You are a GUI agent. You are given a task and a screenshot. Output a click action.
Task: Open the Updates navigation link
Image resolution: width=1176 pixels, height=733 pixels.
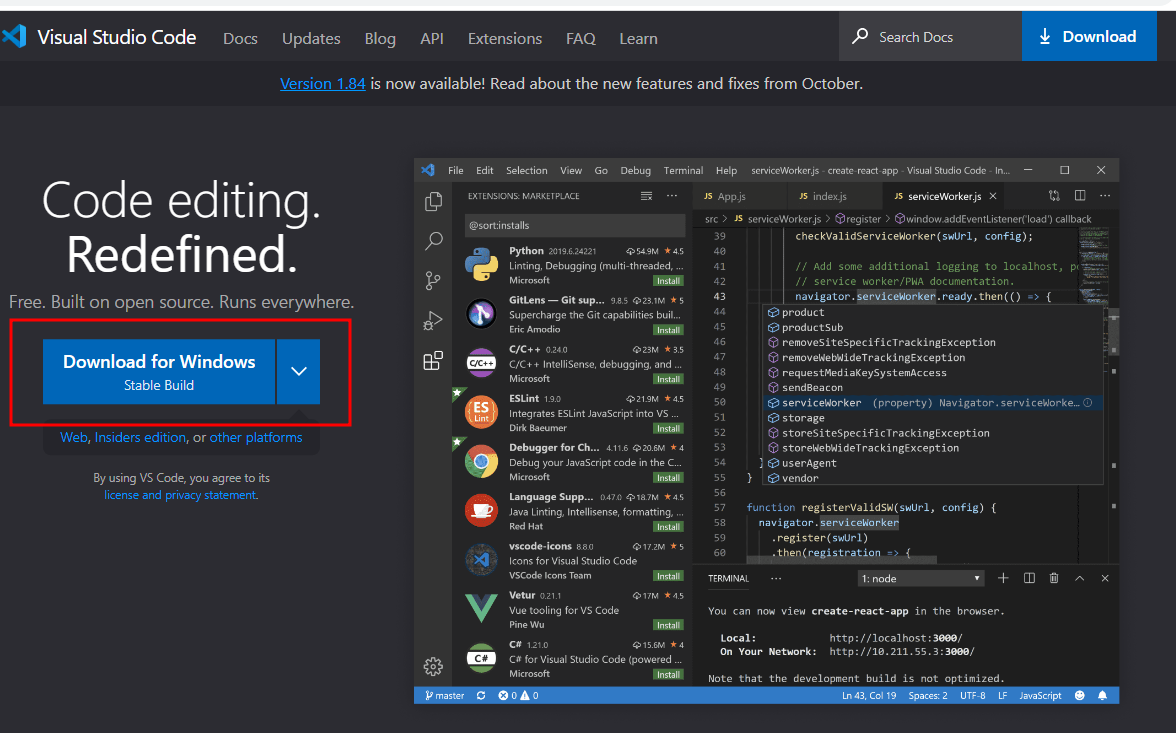[x=311, y=38]
